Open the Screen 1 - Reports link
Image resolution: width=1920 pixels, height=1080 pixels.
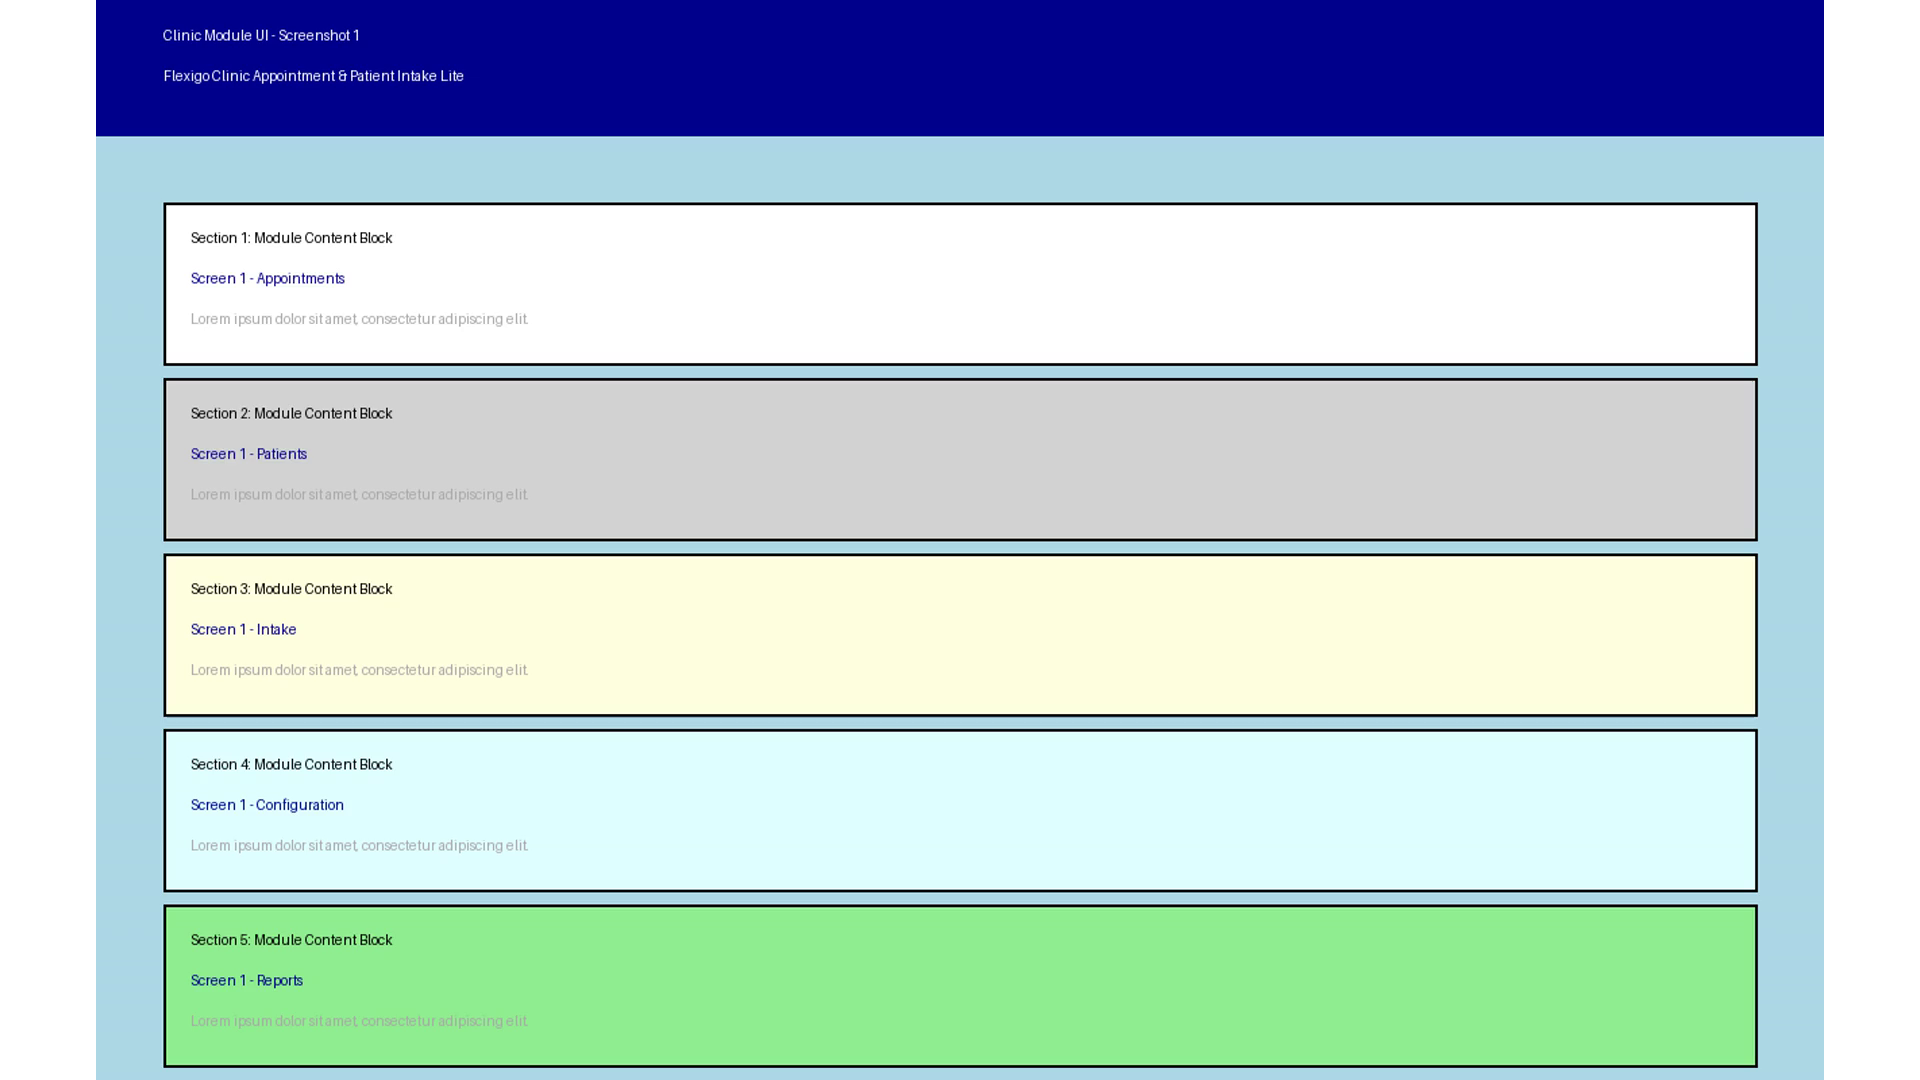246,981
